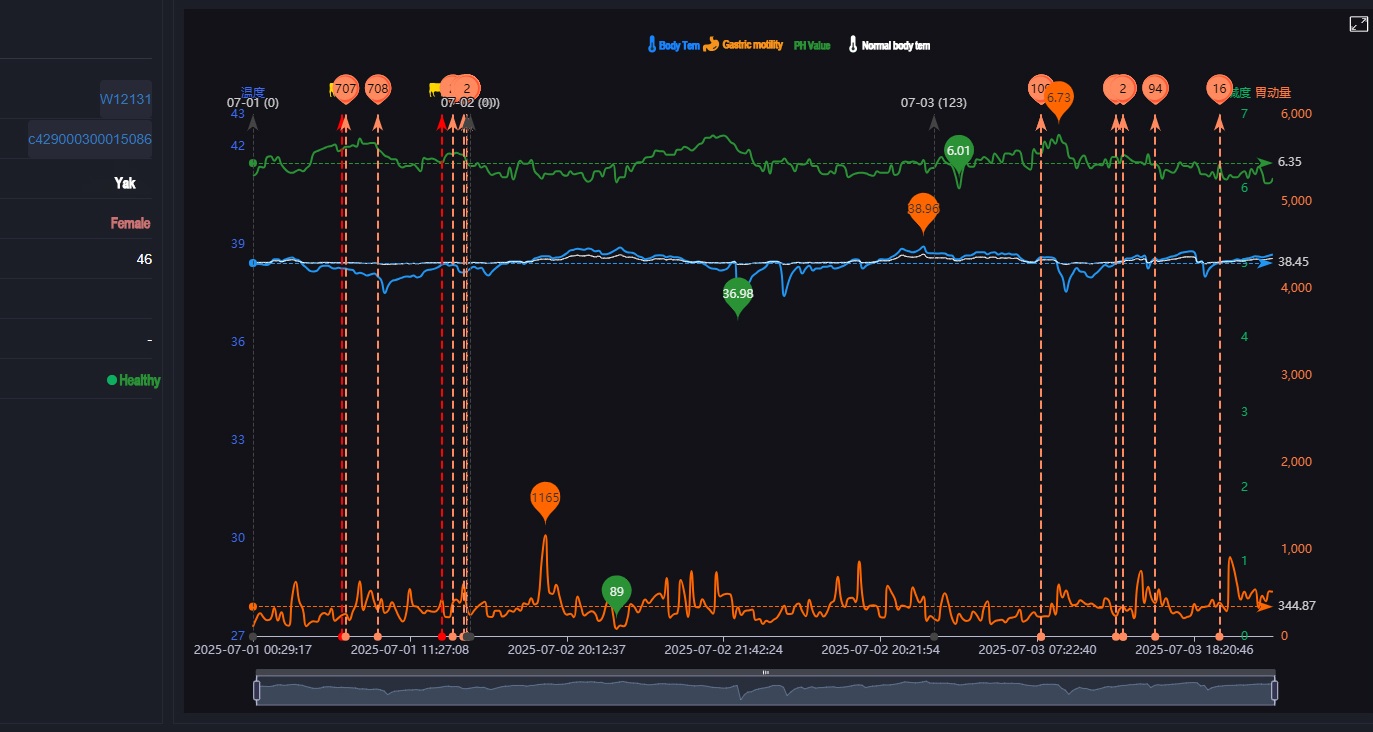The height and width of the screenshot is (732, 1373).
Task: Click the left handle of zoom slider
Action: pyautogui.click(x=257, y=690)
